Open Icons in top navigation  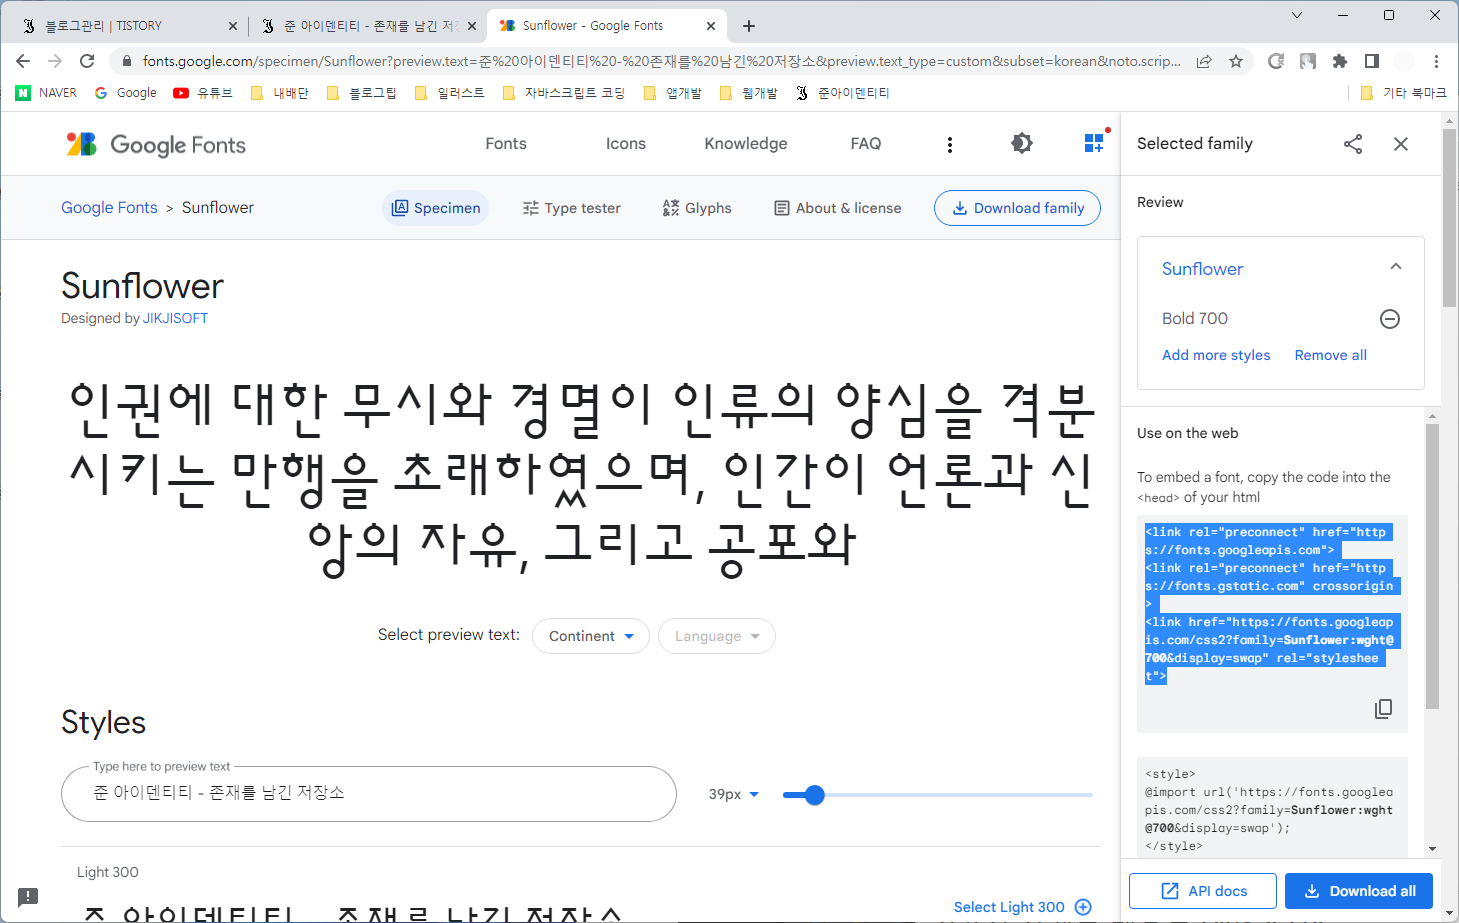(x=626, y=144)
